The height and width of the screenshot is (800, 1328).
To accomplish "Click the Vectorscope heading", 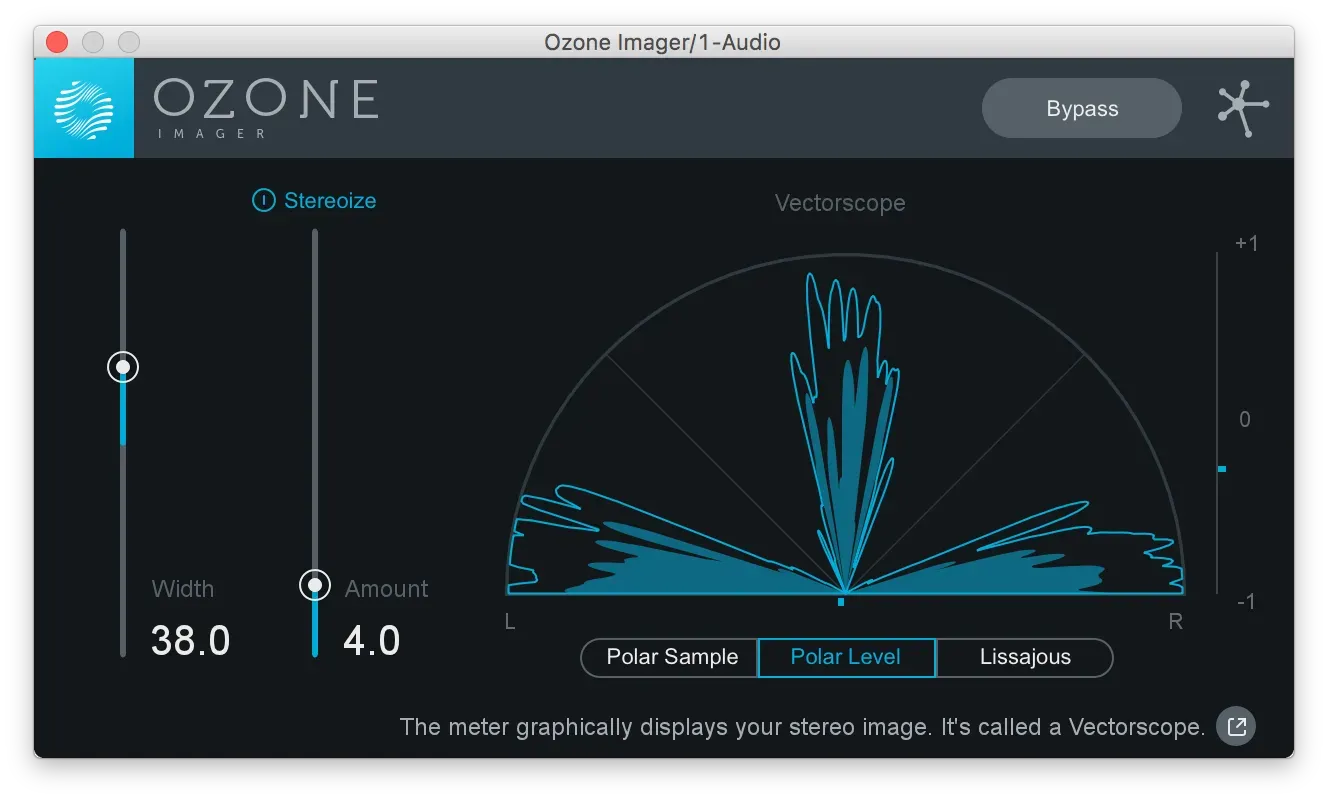I will pos(840,202).
